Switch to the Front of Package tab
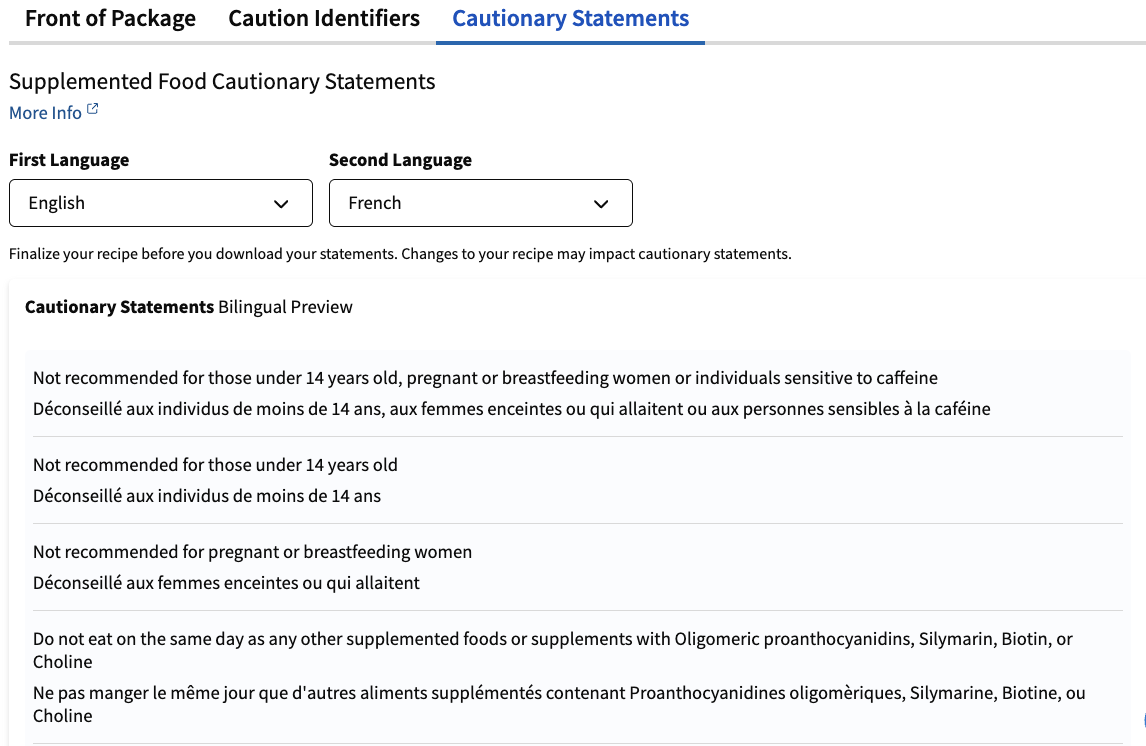This screenshot has width=1146, height=746. pyautogui.click(x=110, y=18)
